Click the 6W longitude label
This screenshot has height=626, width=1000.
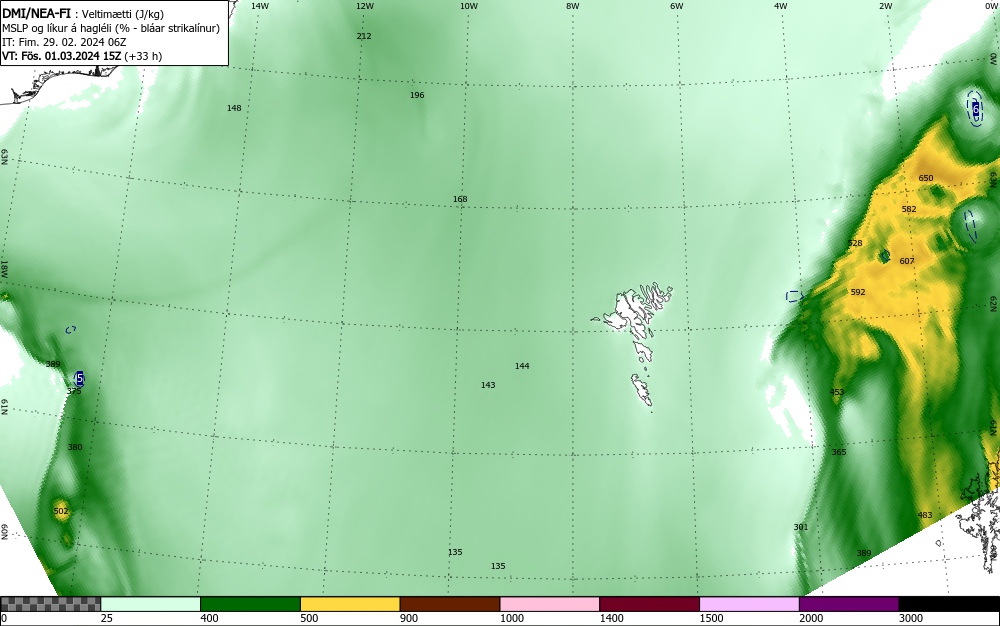[x=677, y=6]
